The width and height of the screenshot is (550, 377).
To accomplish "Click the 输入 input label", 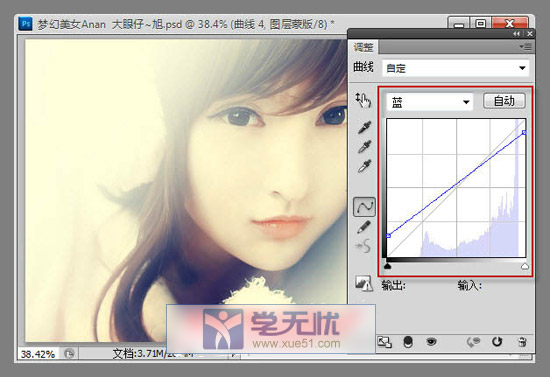I will [x=469, y=286].
